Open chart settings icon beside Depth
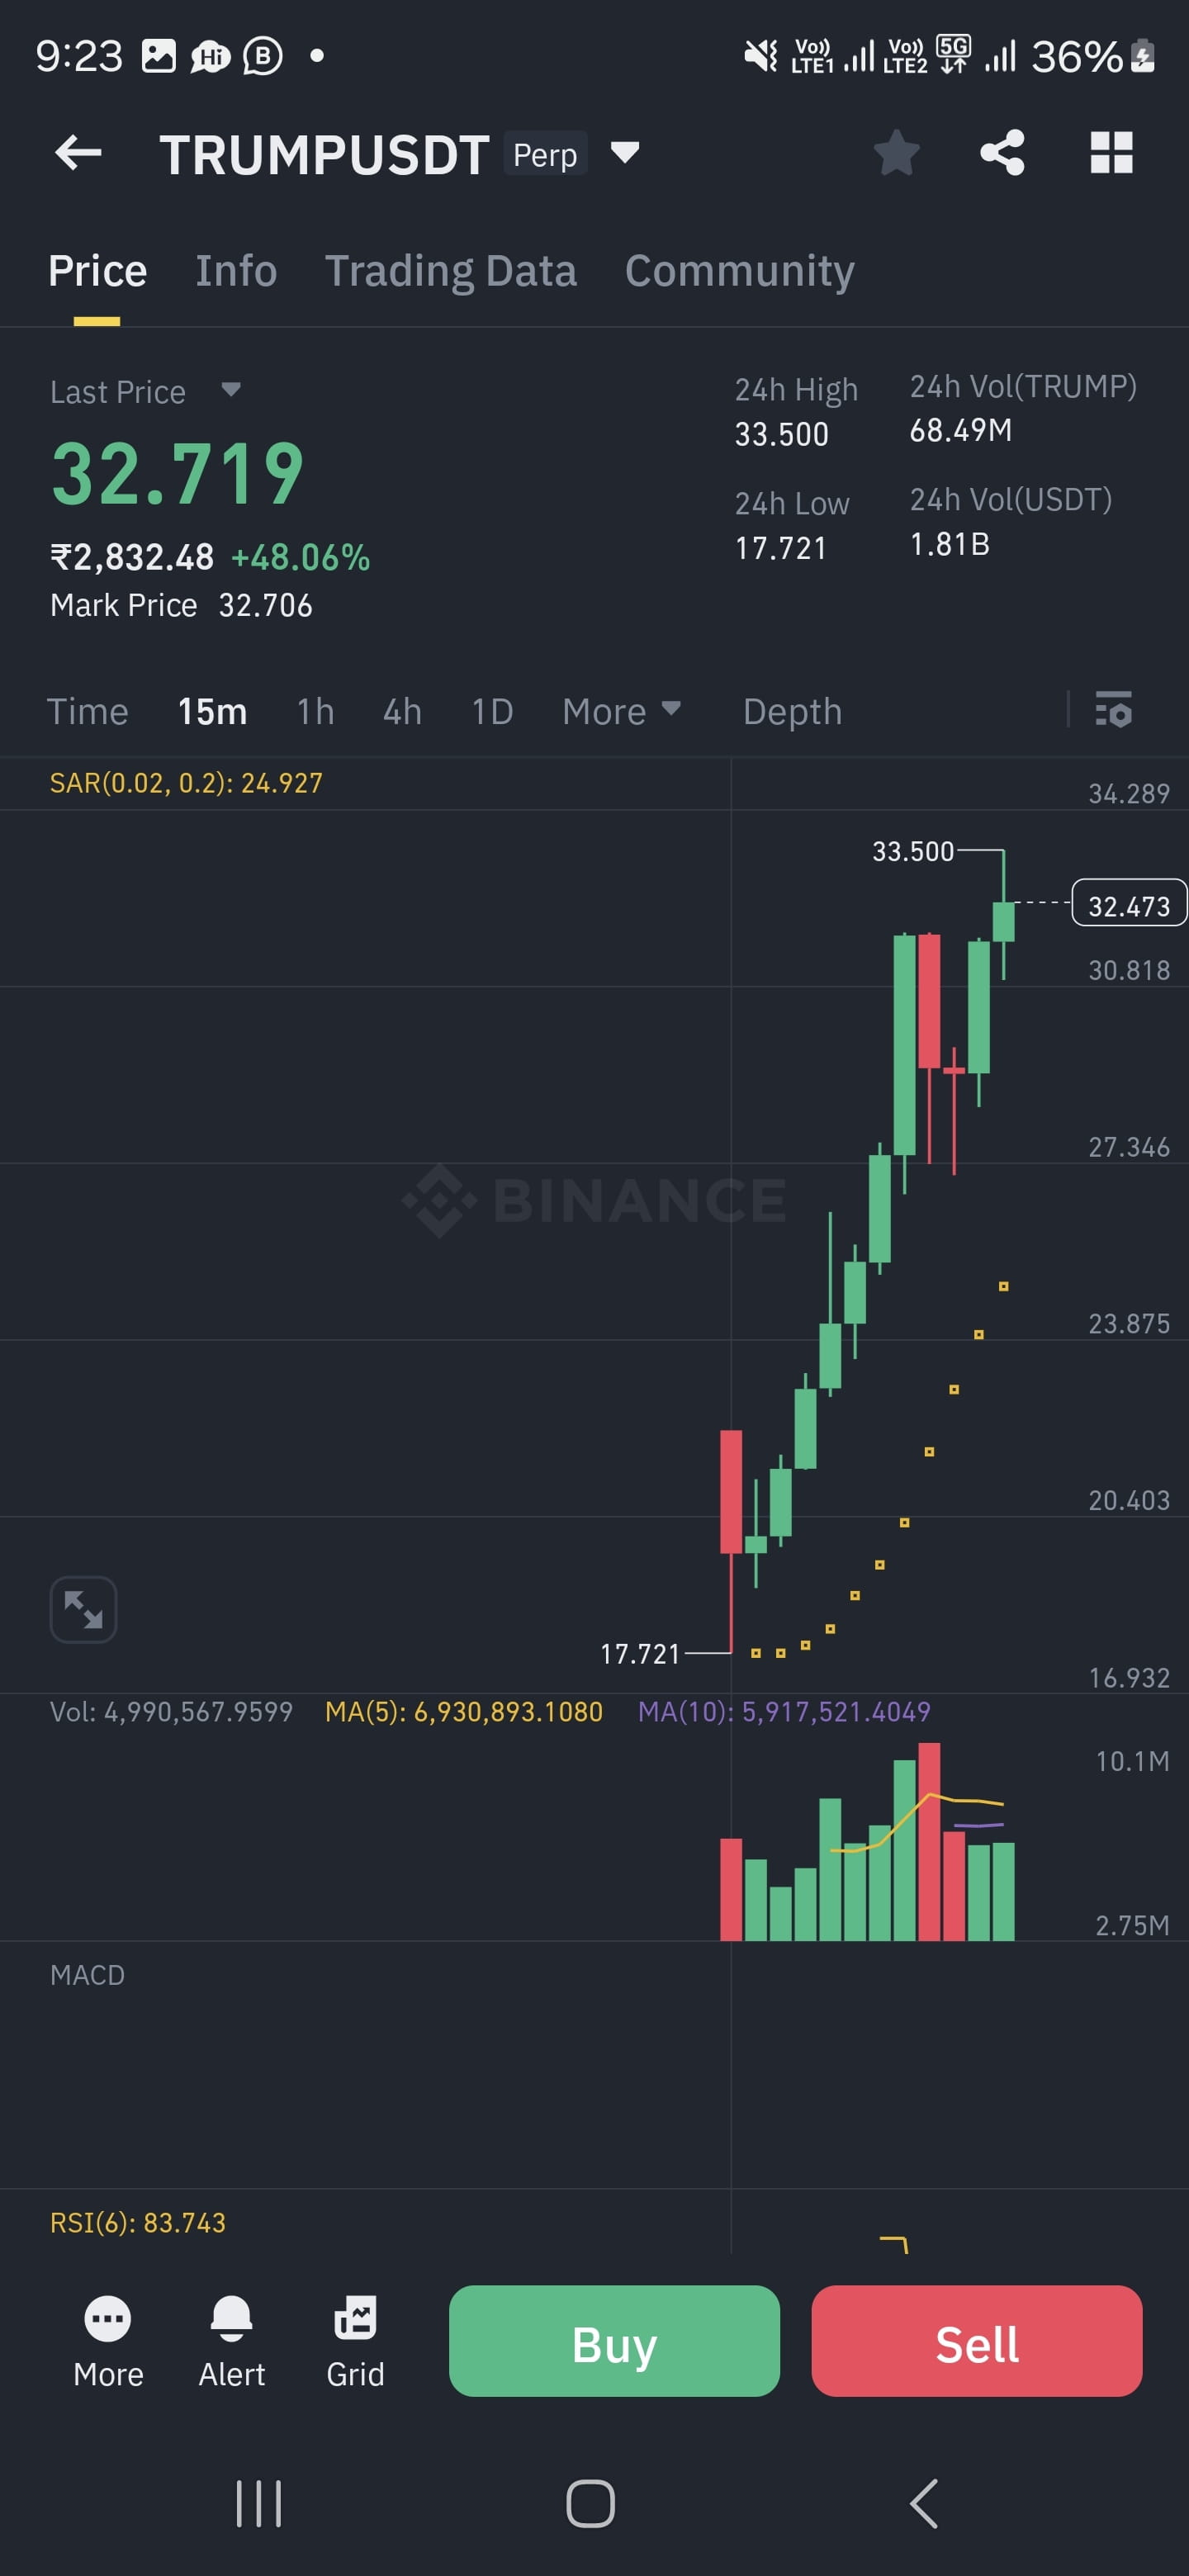 pos(1113,710)
